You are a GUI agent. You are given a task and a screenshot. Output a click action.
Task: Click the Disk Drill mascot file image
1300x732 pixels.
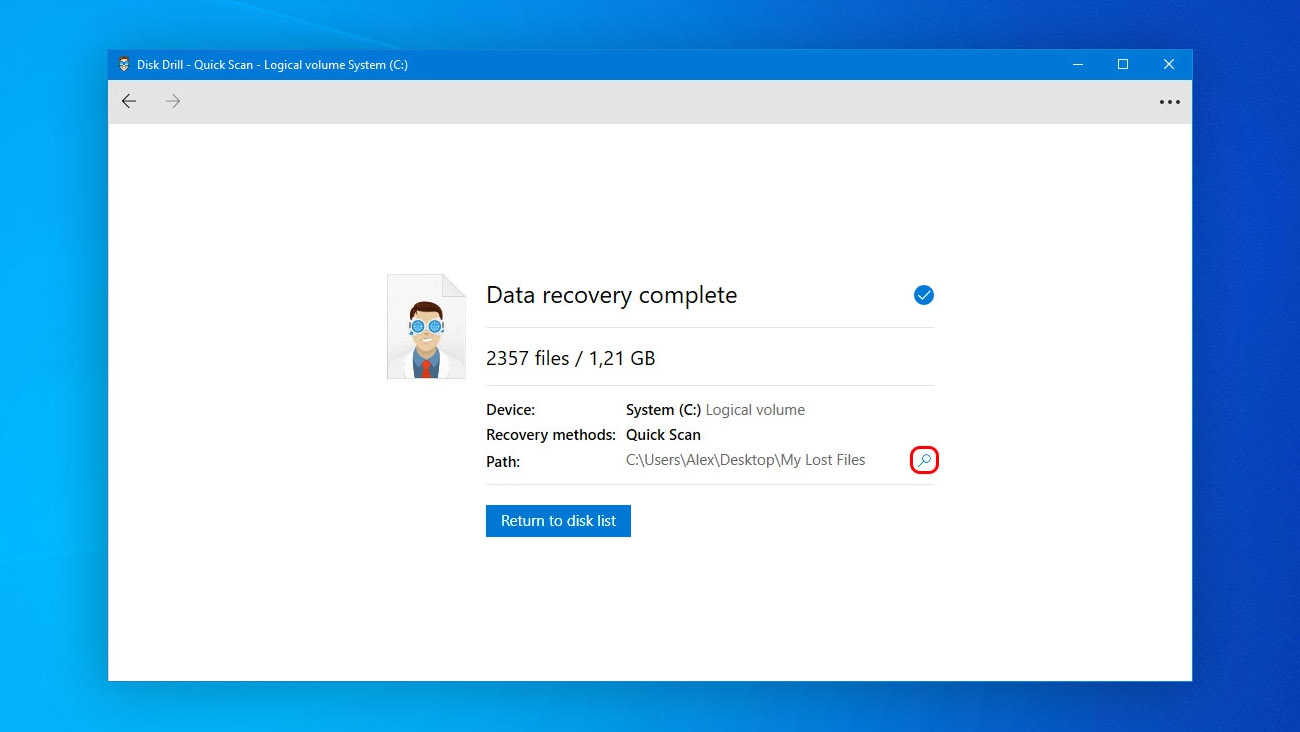[x=427, y=327]
